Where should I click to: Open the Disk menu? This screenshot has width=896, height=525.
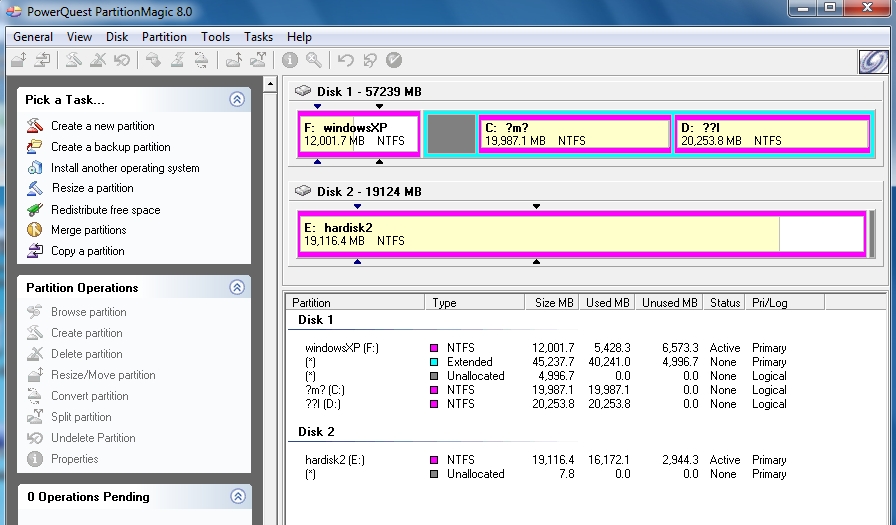coord(117,37)
